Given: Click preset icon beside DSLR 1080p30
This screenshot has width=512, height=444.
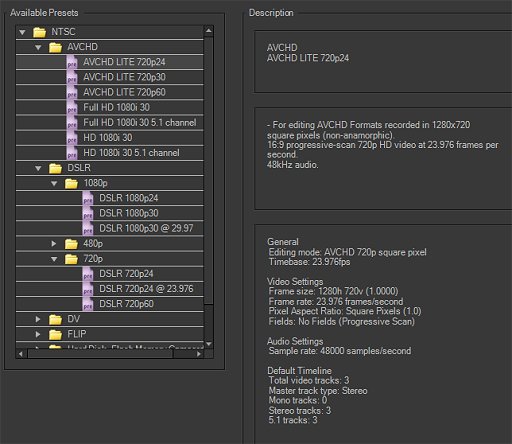Looking at the screenshot, I should [88, 214].
